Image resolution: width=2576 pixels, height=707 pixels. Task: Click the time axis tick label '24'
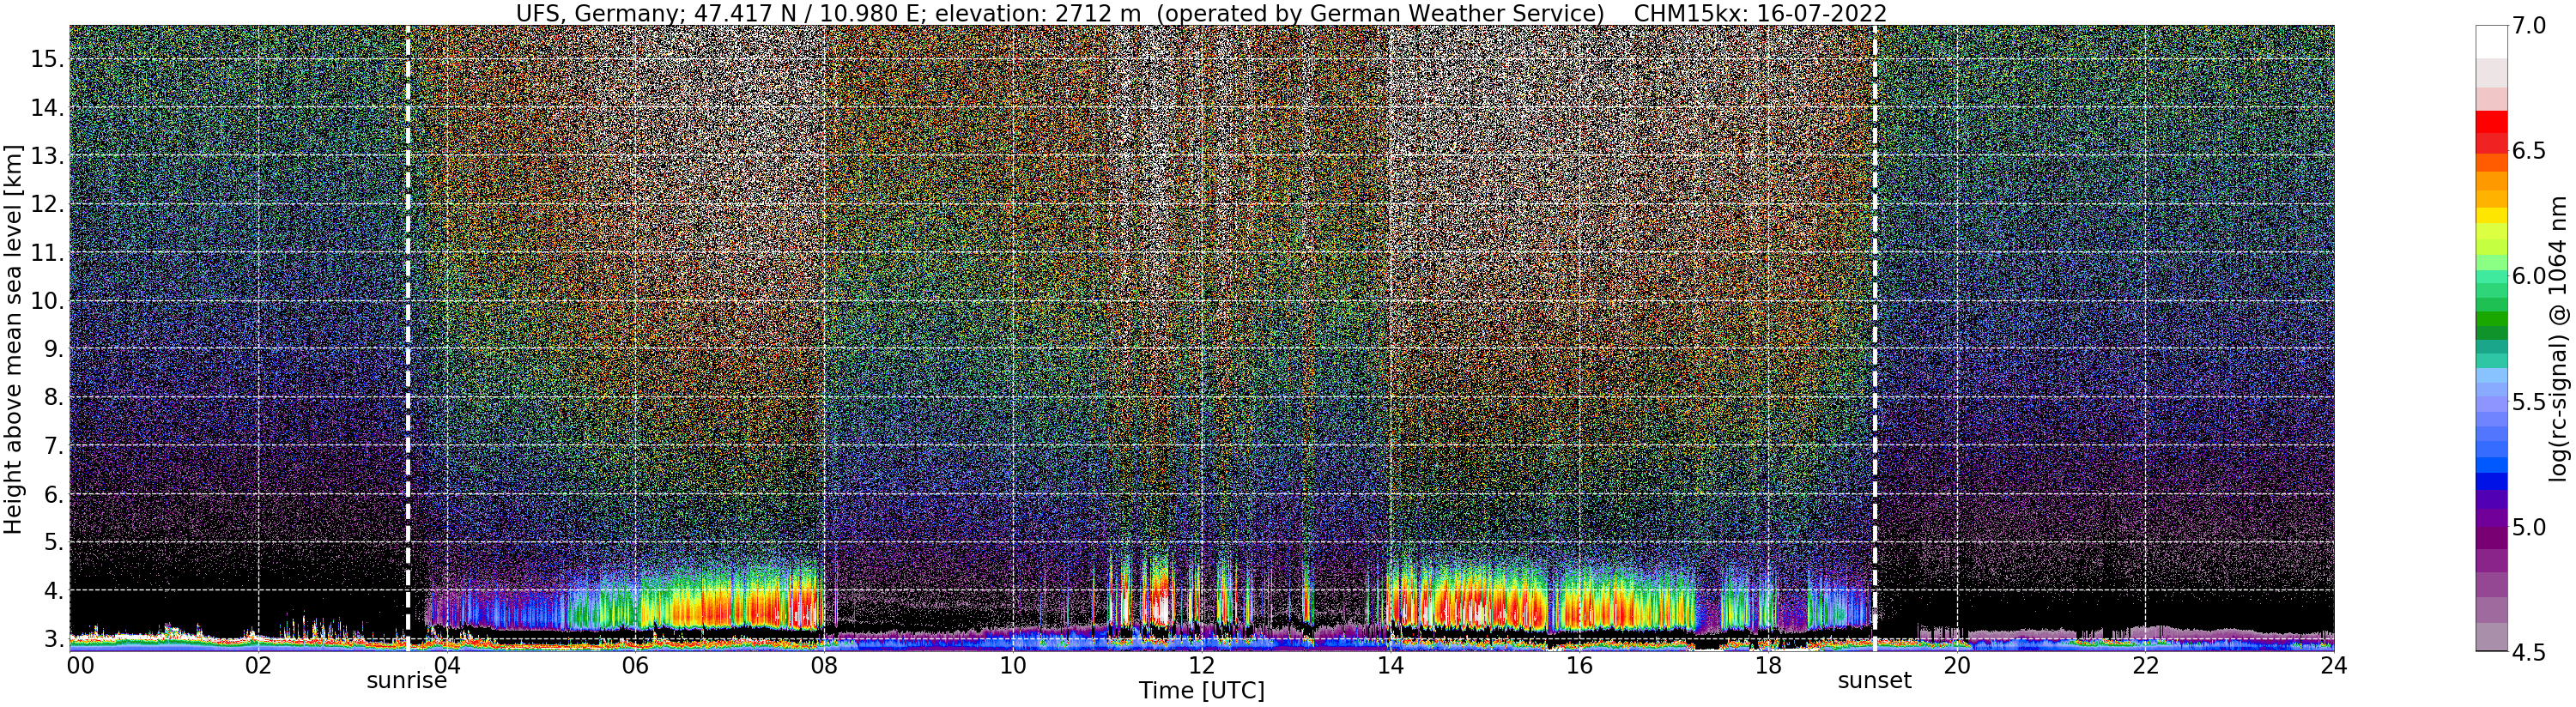2333,665
